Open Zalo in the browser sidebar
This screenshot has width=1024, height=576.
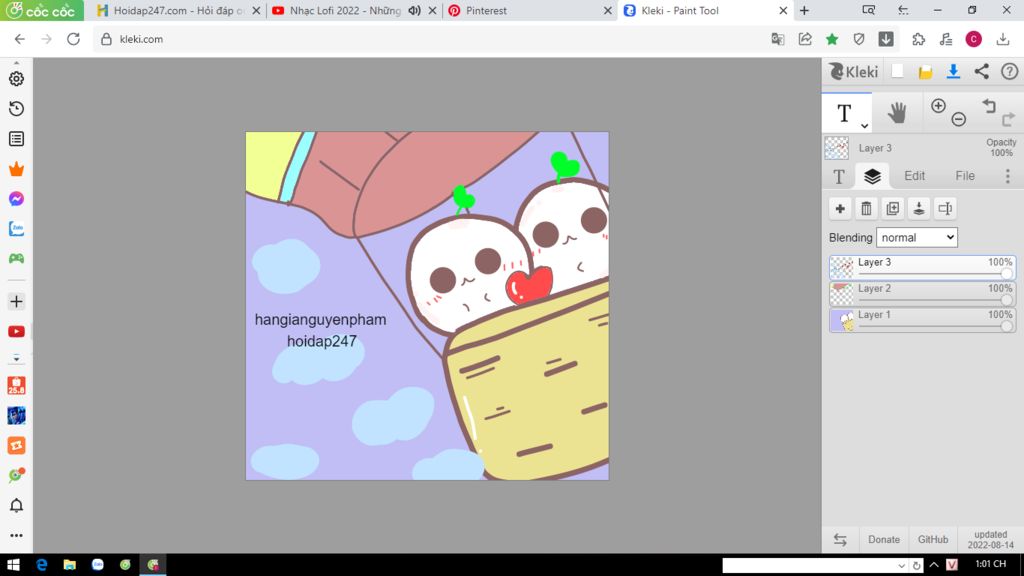[16, 229]
